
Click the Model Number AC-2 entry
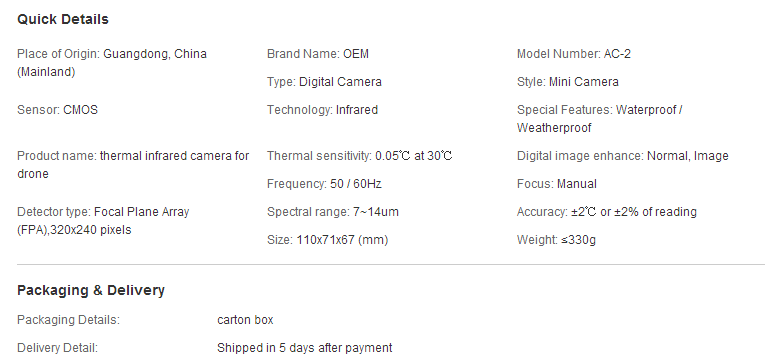[x=574, y=54]
